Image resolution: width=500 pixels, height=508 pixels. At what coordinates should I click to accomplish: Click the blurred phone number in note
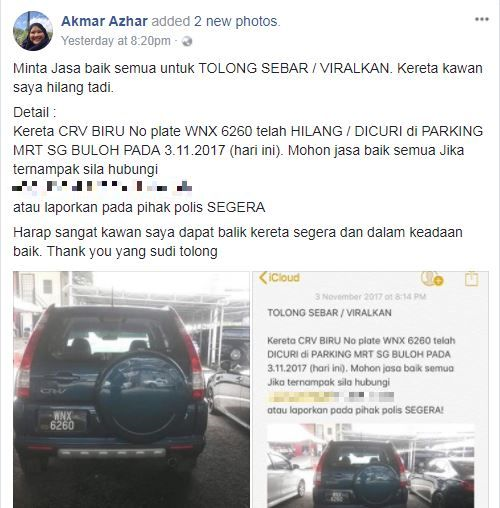point(331,396)
